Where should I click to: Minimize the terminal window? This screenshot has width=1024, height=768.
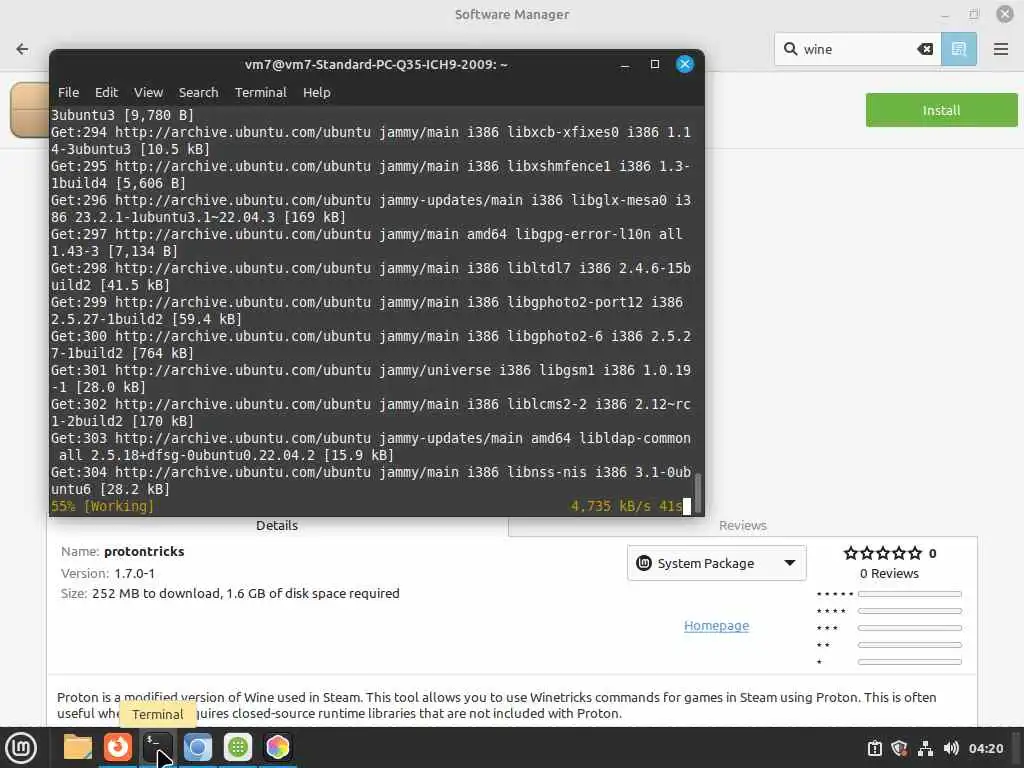click(625, 65)
